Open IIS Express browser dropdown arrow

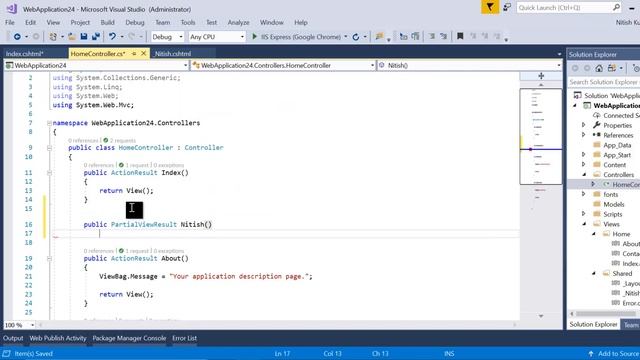[346, 37]
